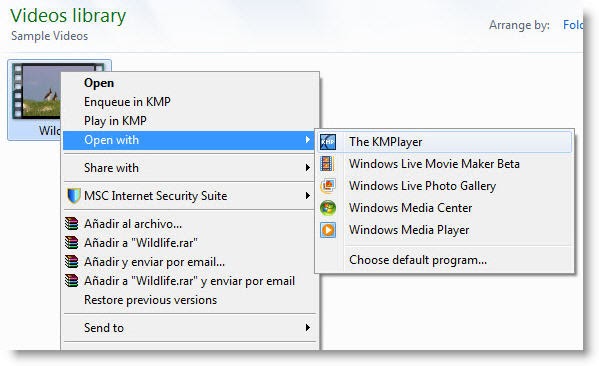The width and height of the screenshot is (599, 366).
Task: Select Open from the context menu
Action: click(99, 83)
